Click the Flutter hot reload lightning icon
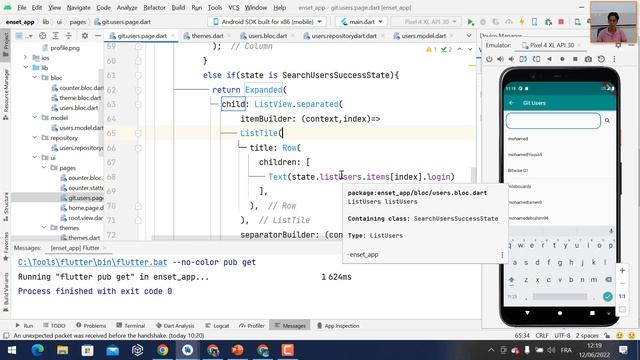The height and width of the screenshot is (360, 640). pos(521,22)
